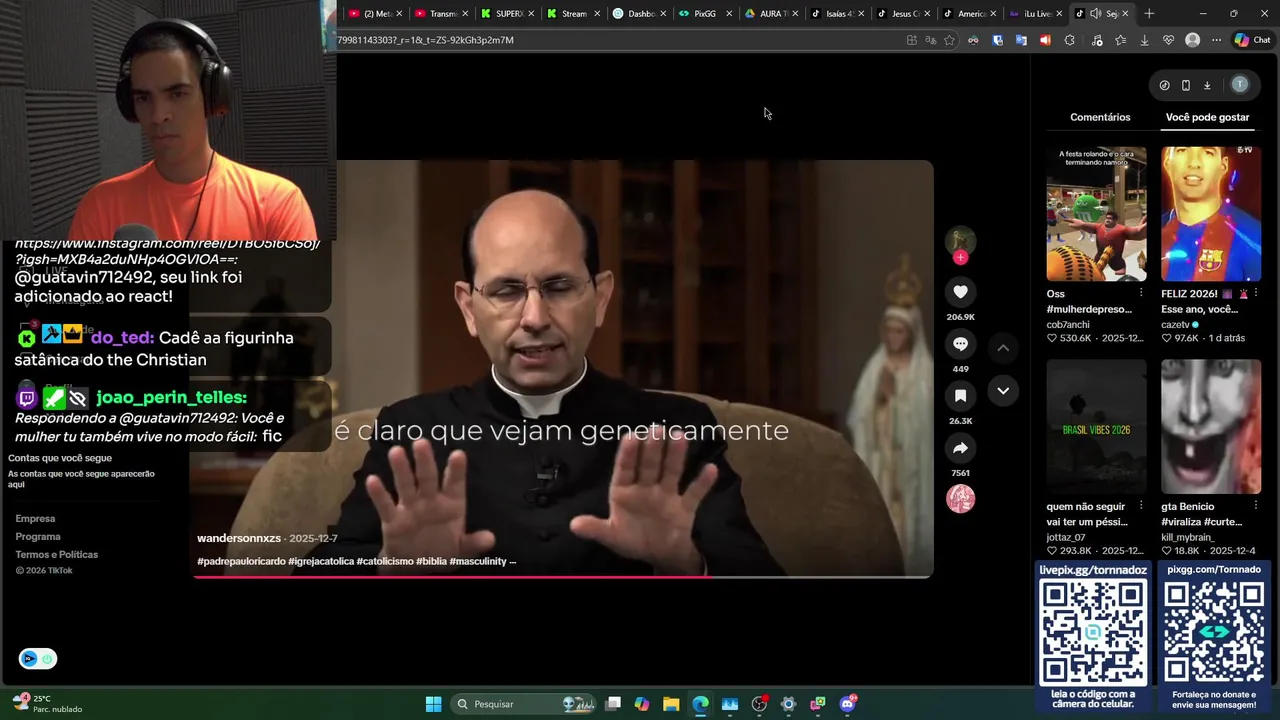Click the TikTok coins icon in top pill
The width and height of the screenshot is (1280, 720).
click(1164, 85)
